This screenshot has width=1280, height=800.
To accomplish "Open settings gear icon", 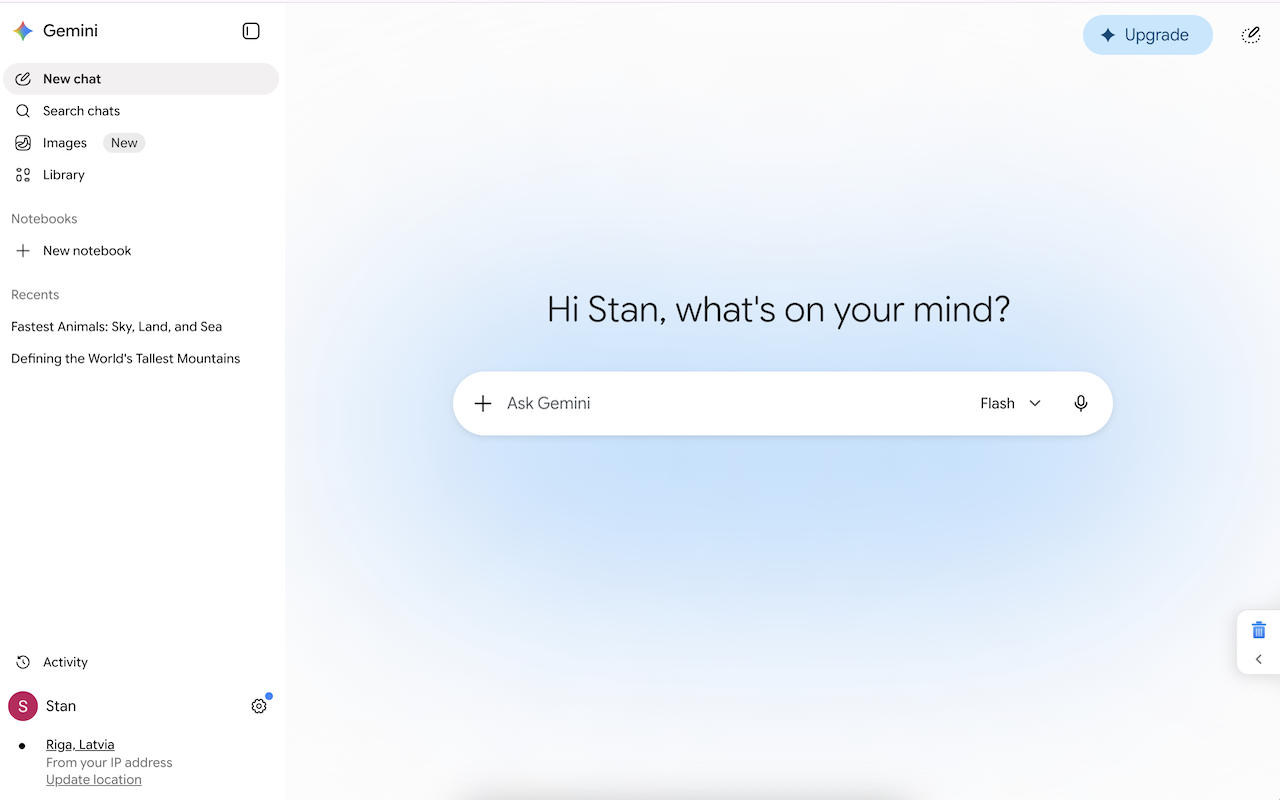I will coord(259,706).
